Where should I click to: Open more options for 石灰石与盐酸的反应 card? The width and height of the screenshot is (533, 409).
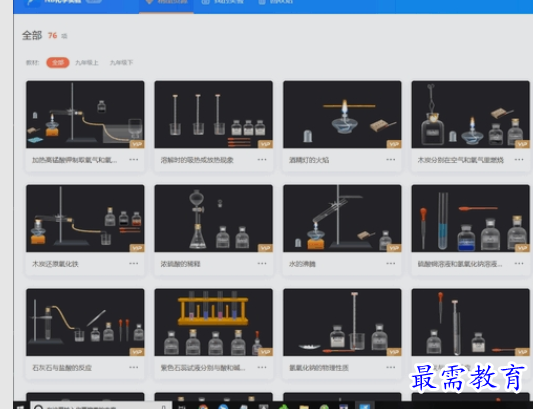pos(134,367)
